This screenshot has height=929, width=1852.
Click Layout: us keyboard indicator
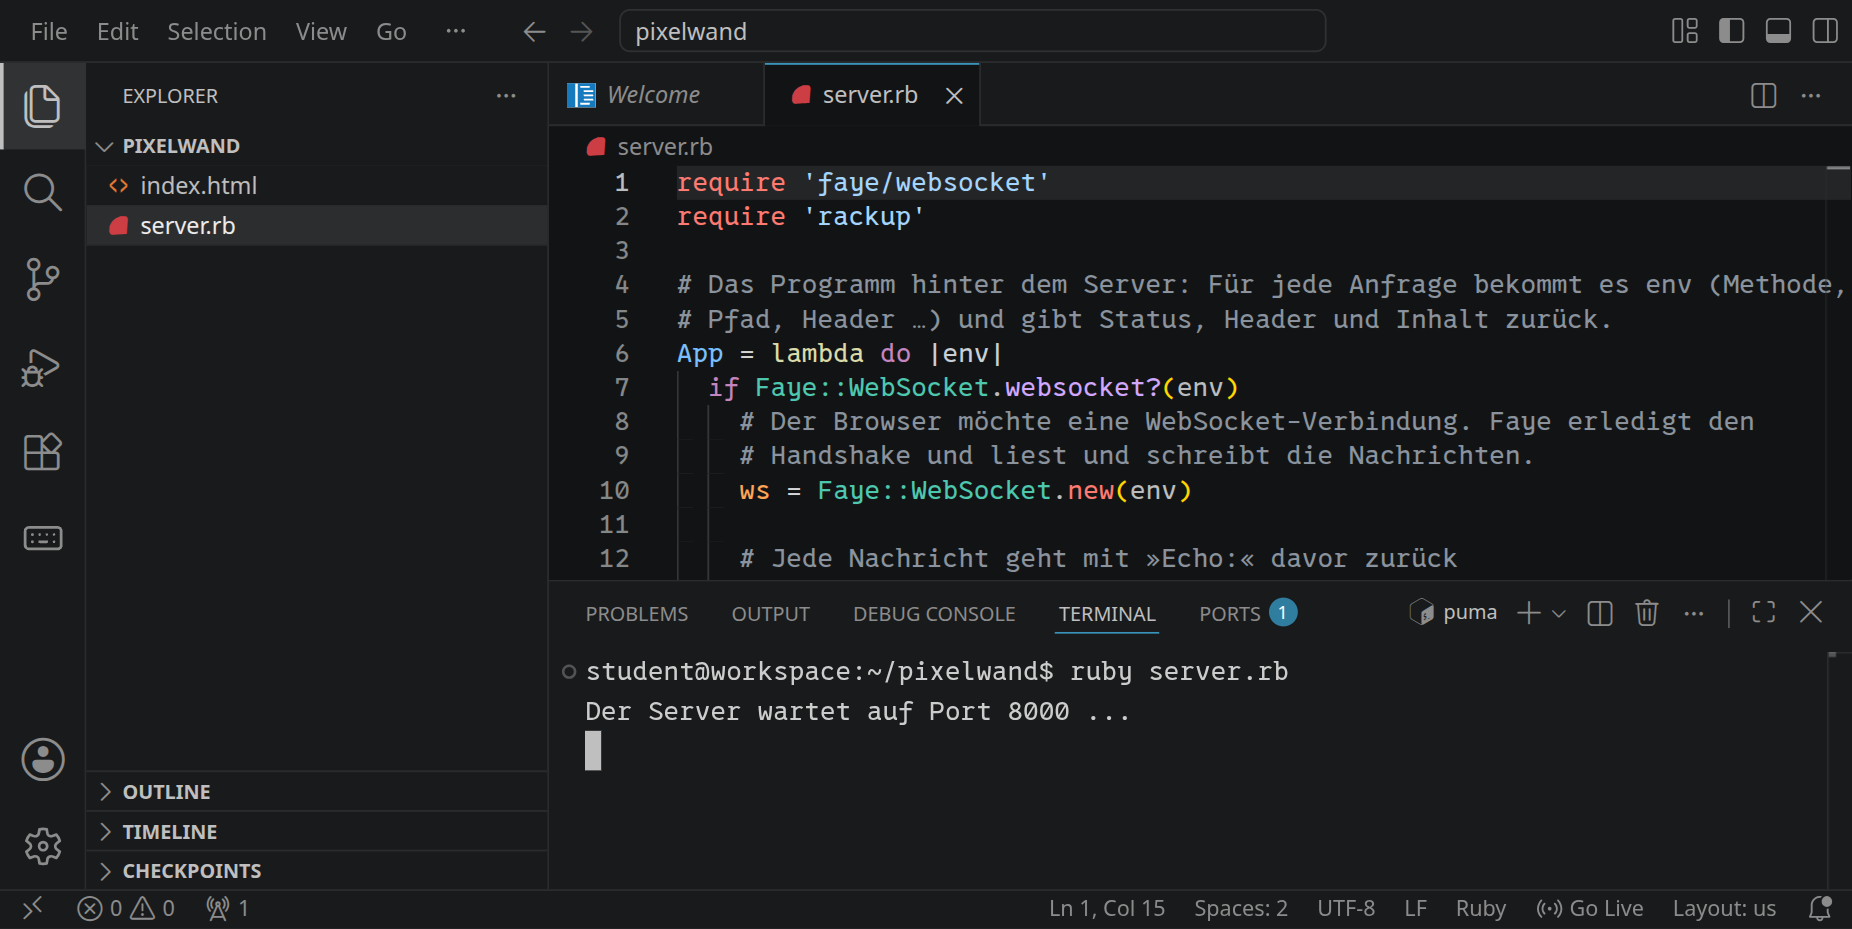point(1724,908)
